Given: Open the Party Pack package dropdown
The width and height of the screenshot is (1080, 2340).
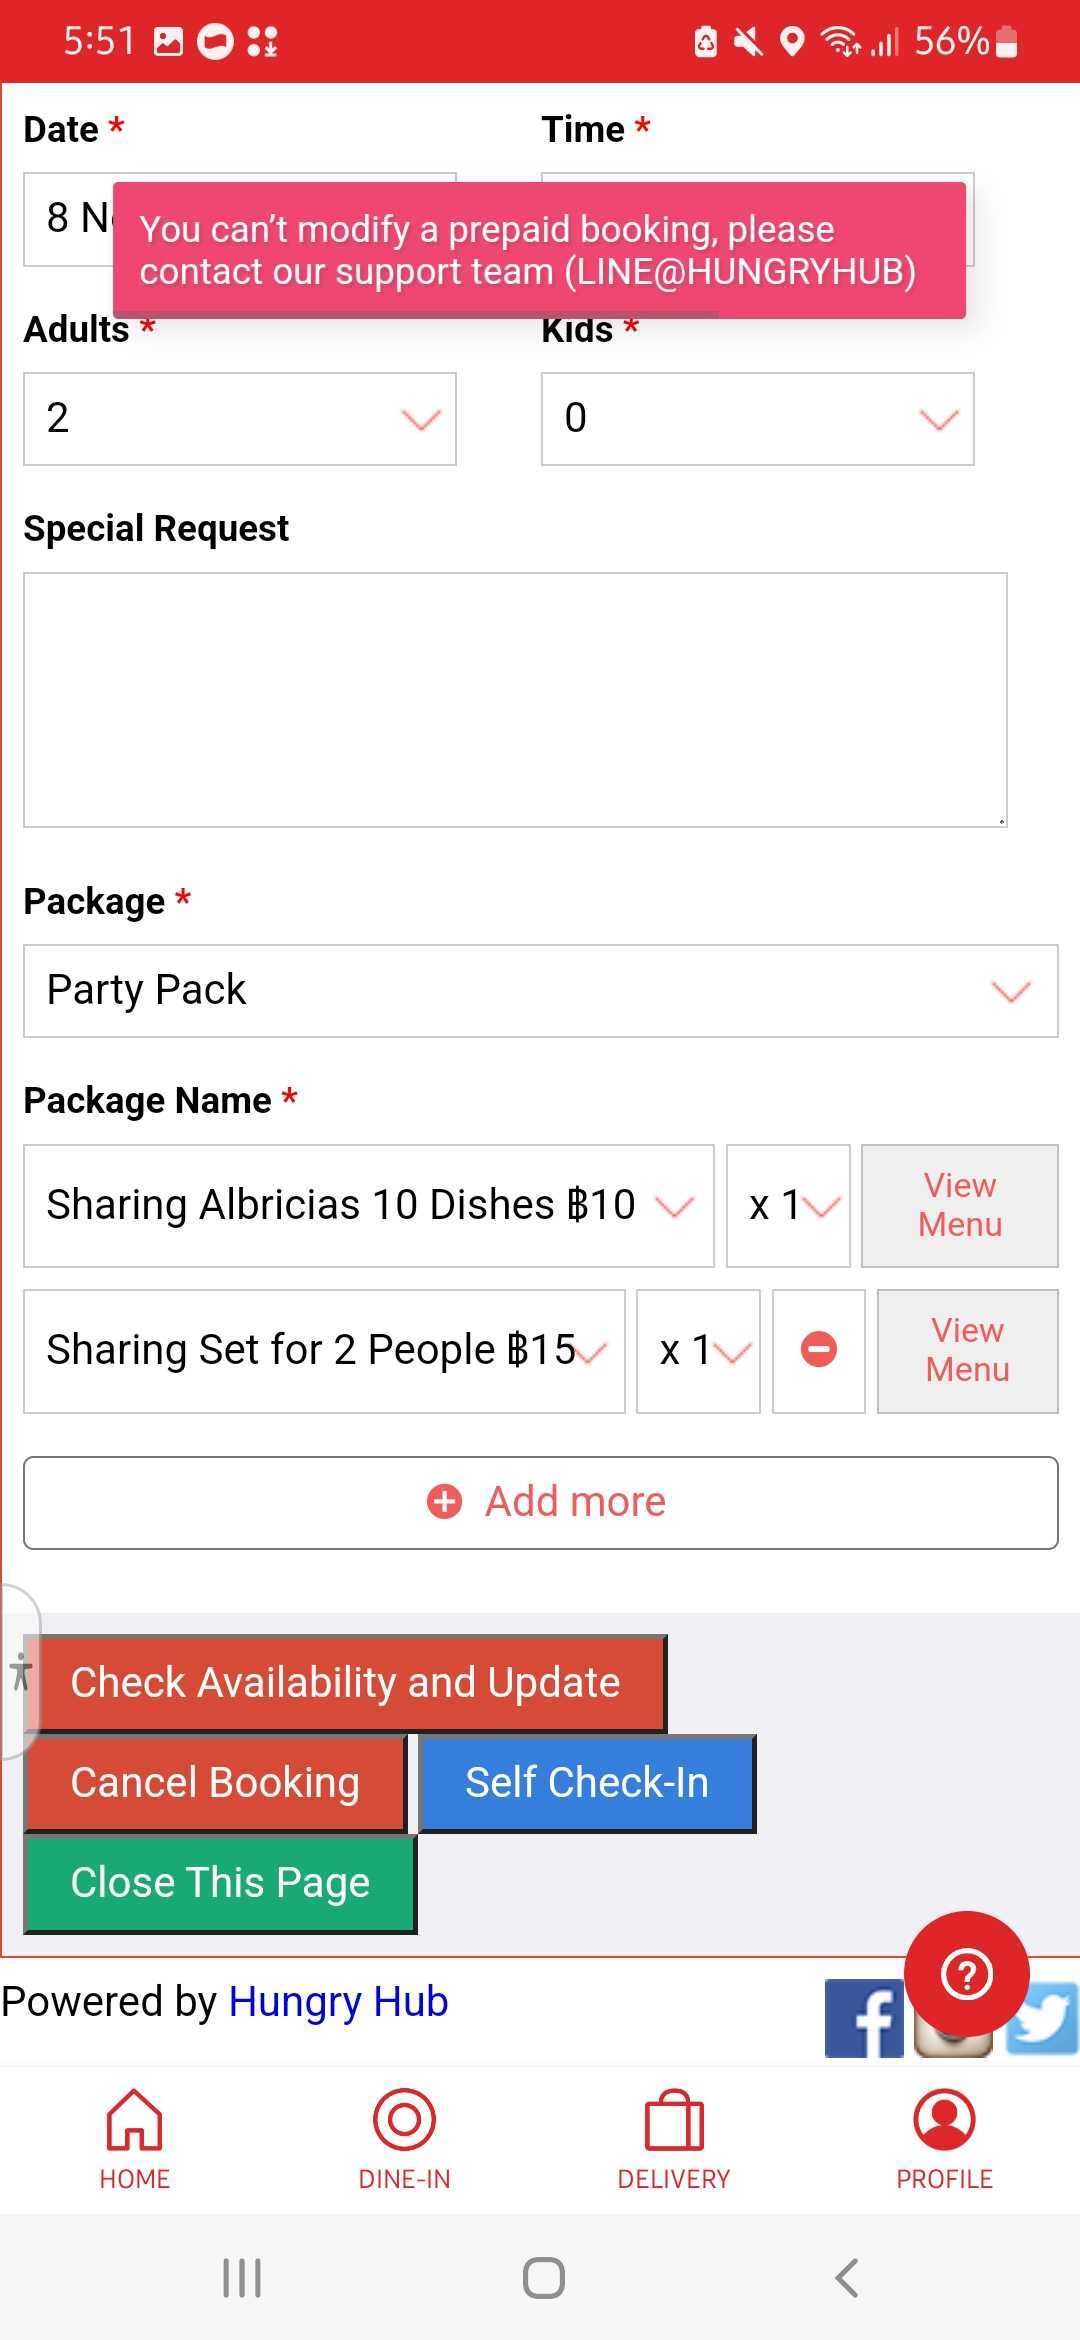Looking at the screenshot, I should point(540,991).
